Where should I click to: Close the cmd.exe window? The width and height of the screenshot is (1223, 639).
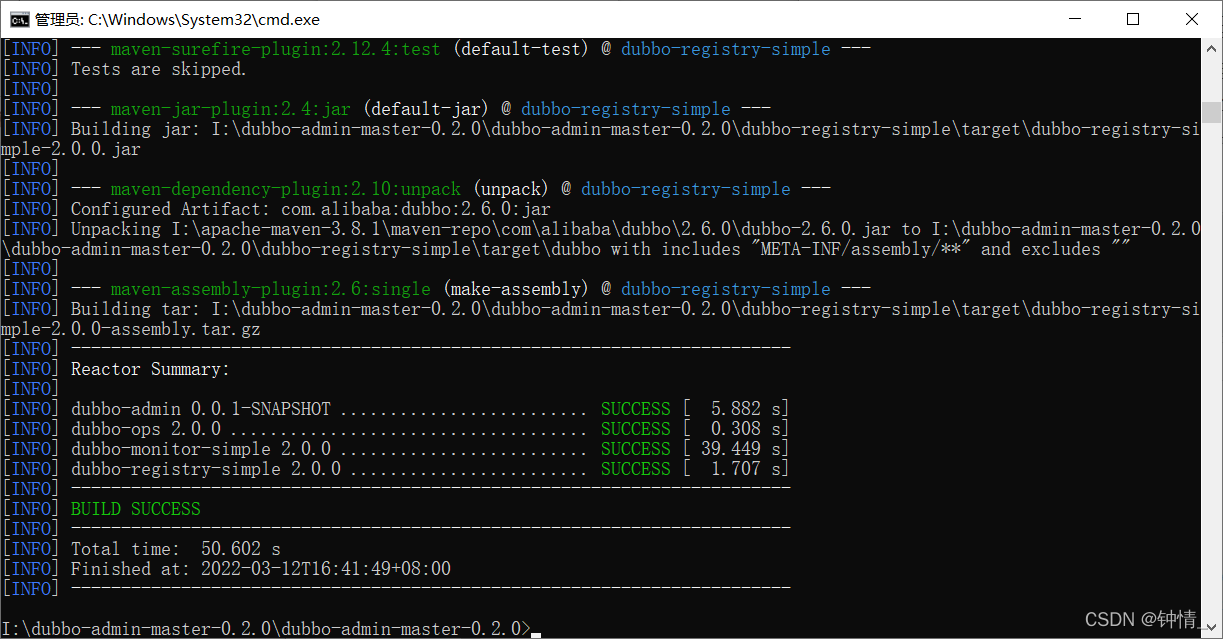[1192, 19]
